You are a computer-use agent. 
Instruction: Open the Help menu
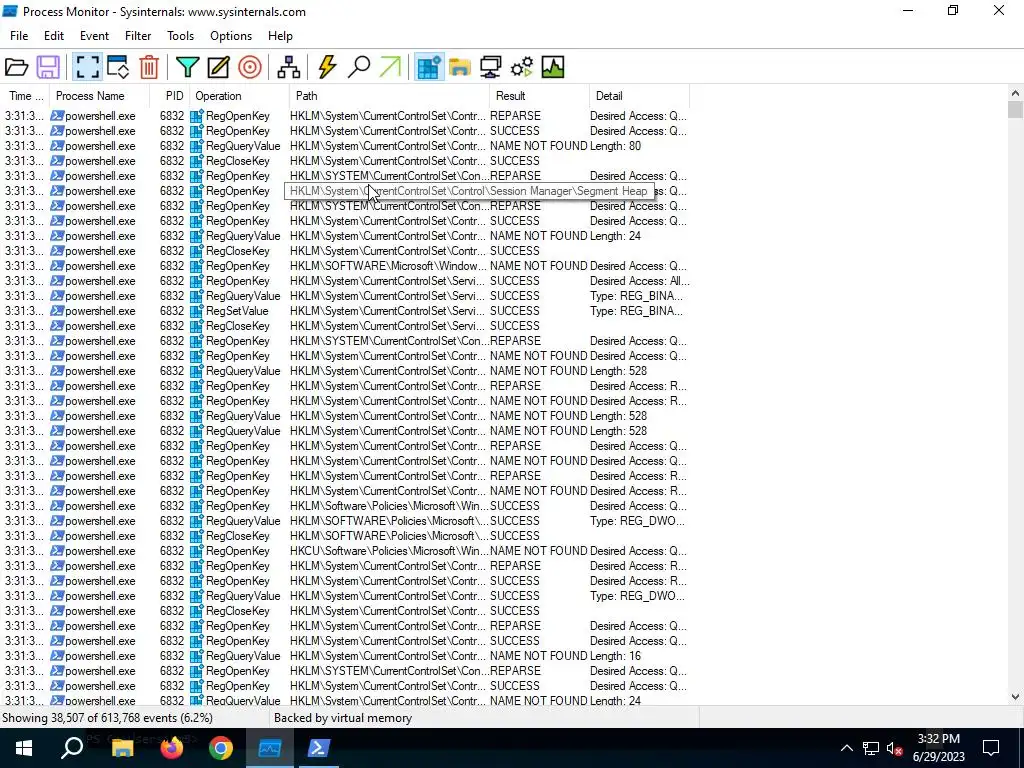[x=280, y=36]
